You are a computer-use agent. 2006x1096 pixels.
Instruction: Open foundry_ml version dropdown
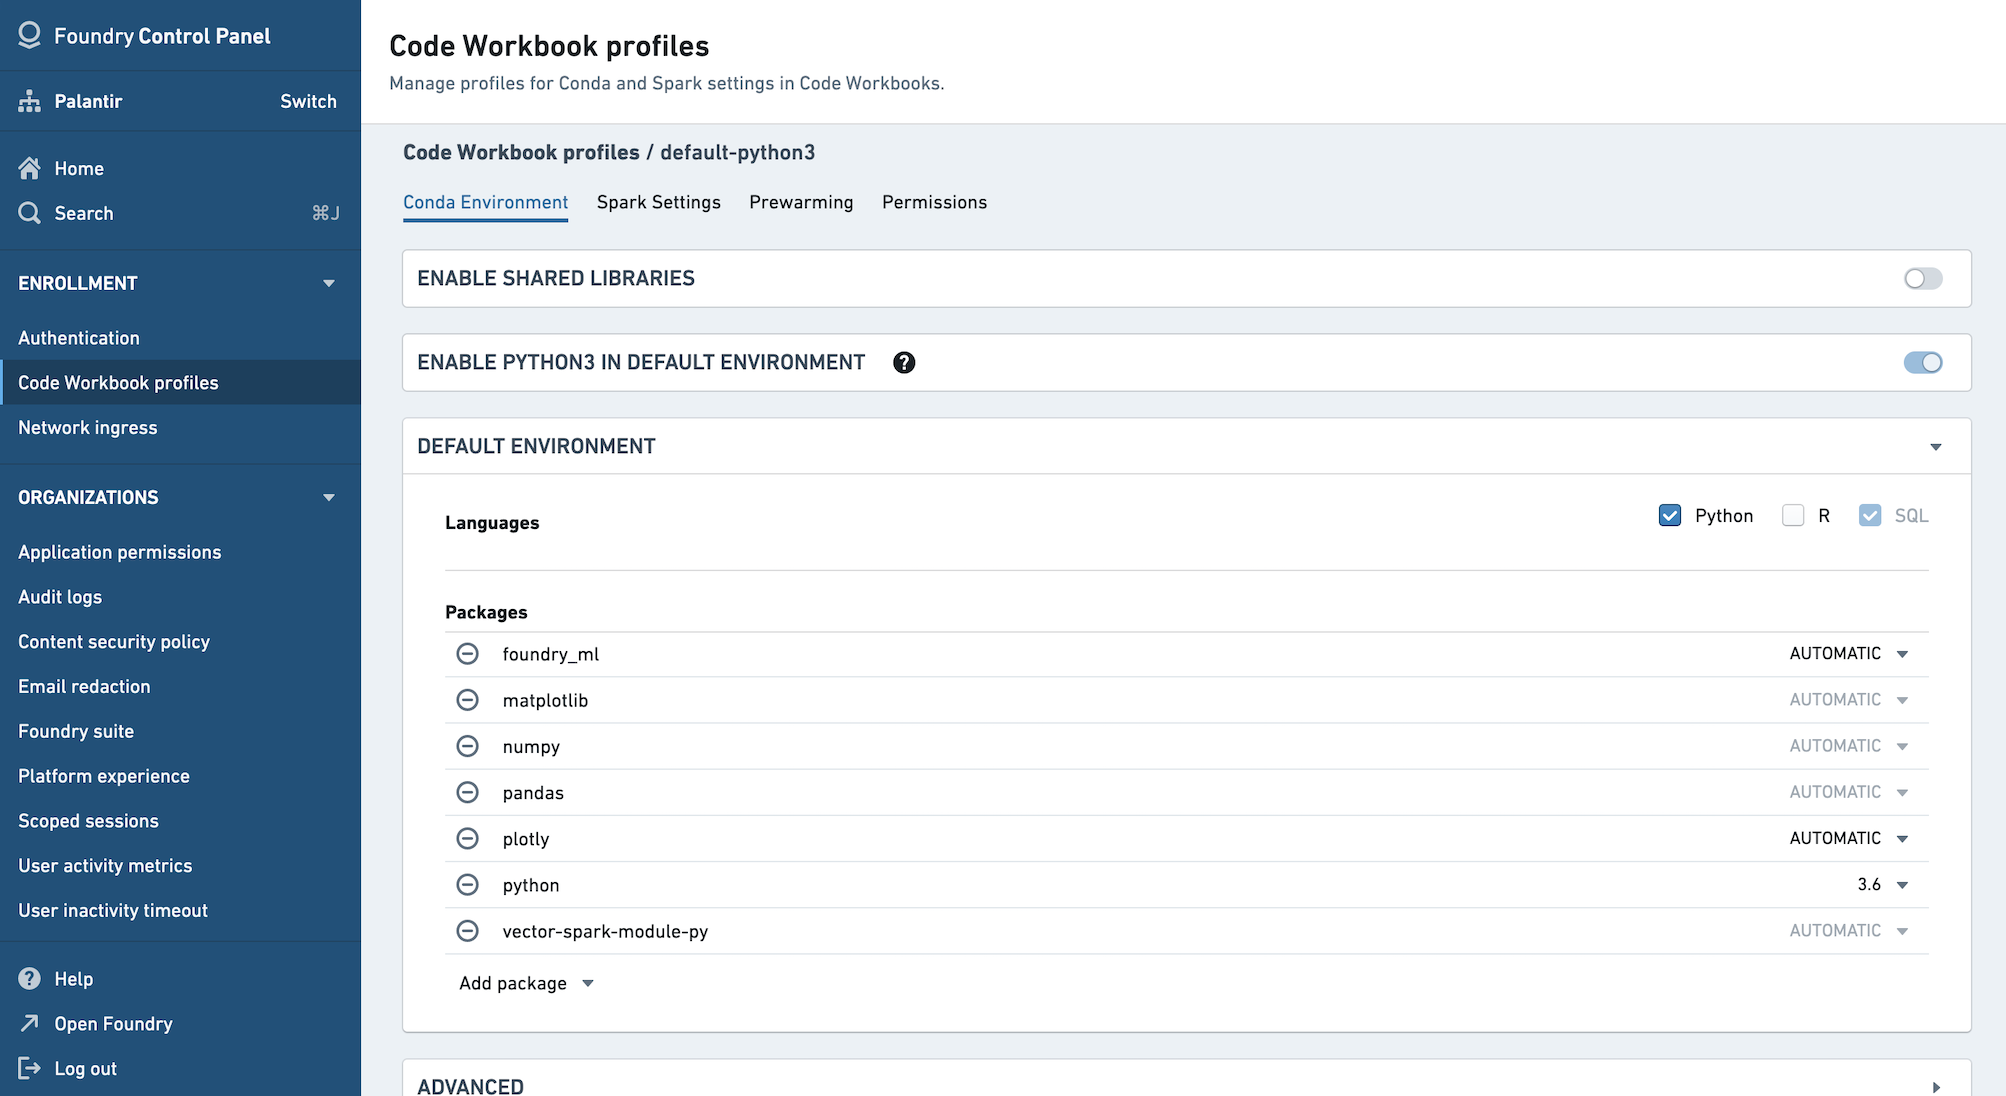(1850, 654)
